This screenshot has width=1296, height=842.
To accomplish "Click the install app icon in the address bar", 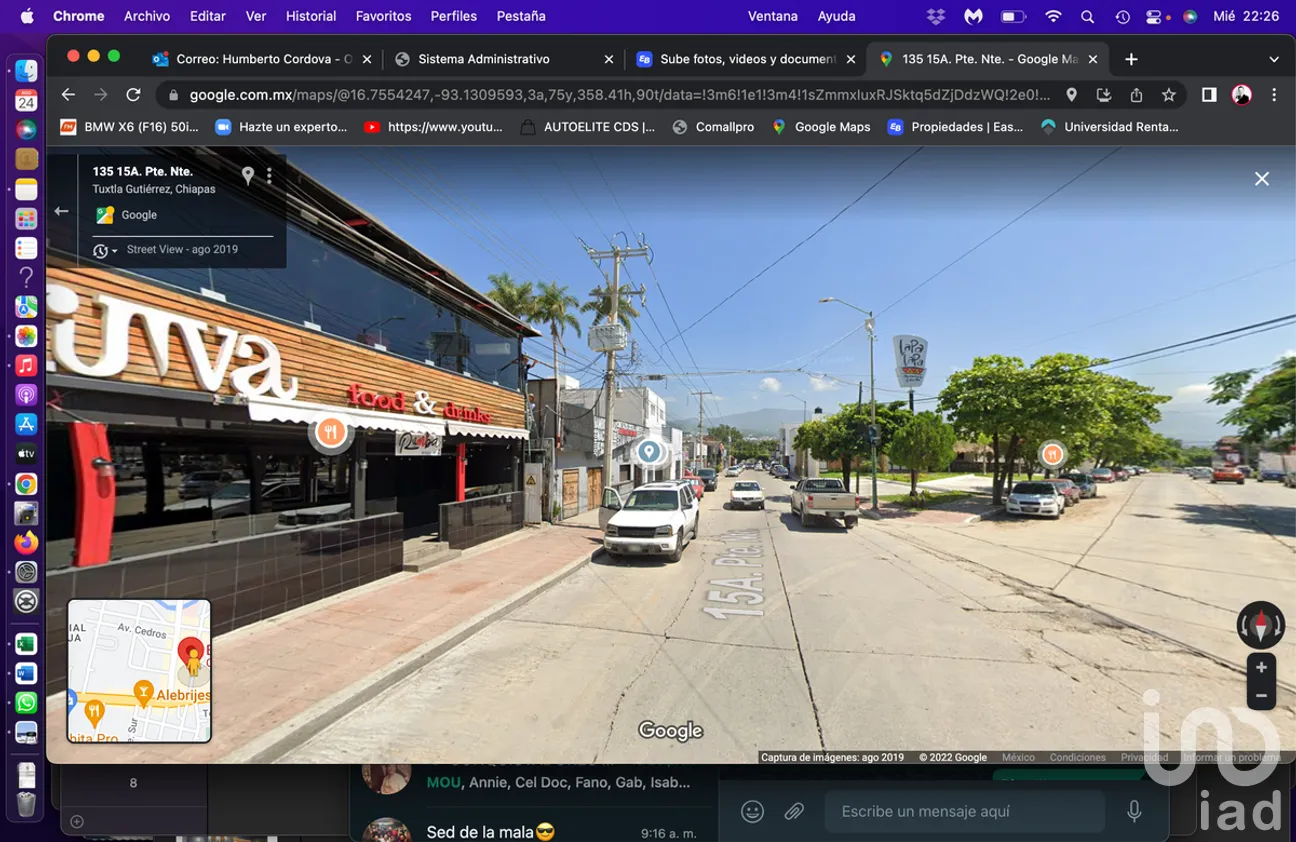I will pyautogui.click(x=1104, y=95).
